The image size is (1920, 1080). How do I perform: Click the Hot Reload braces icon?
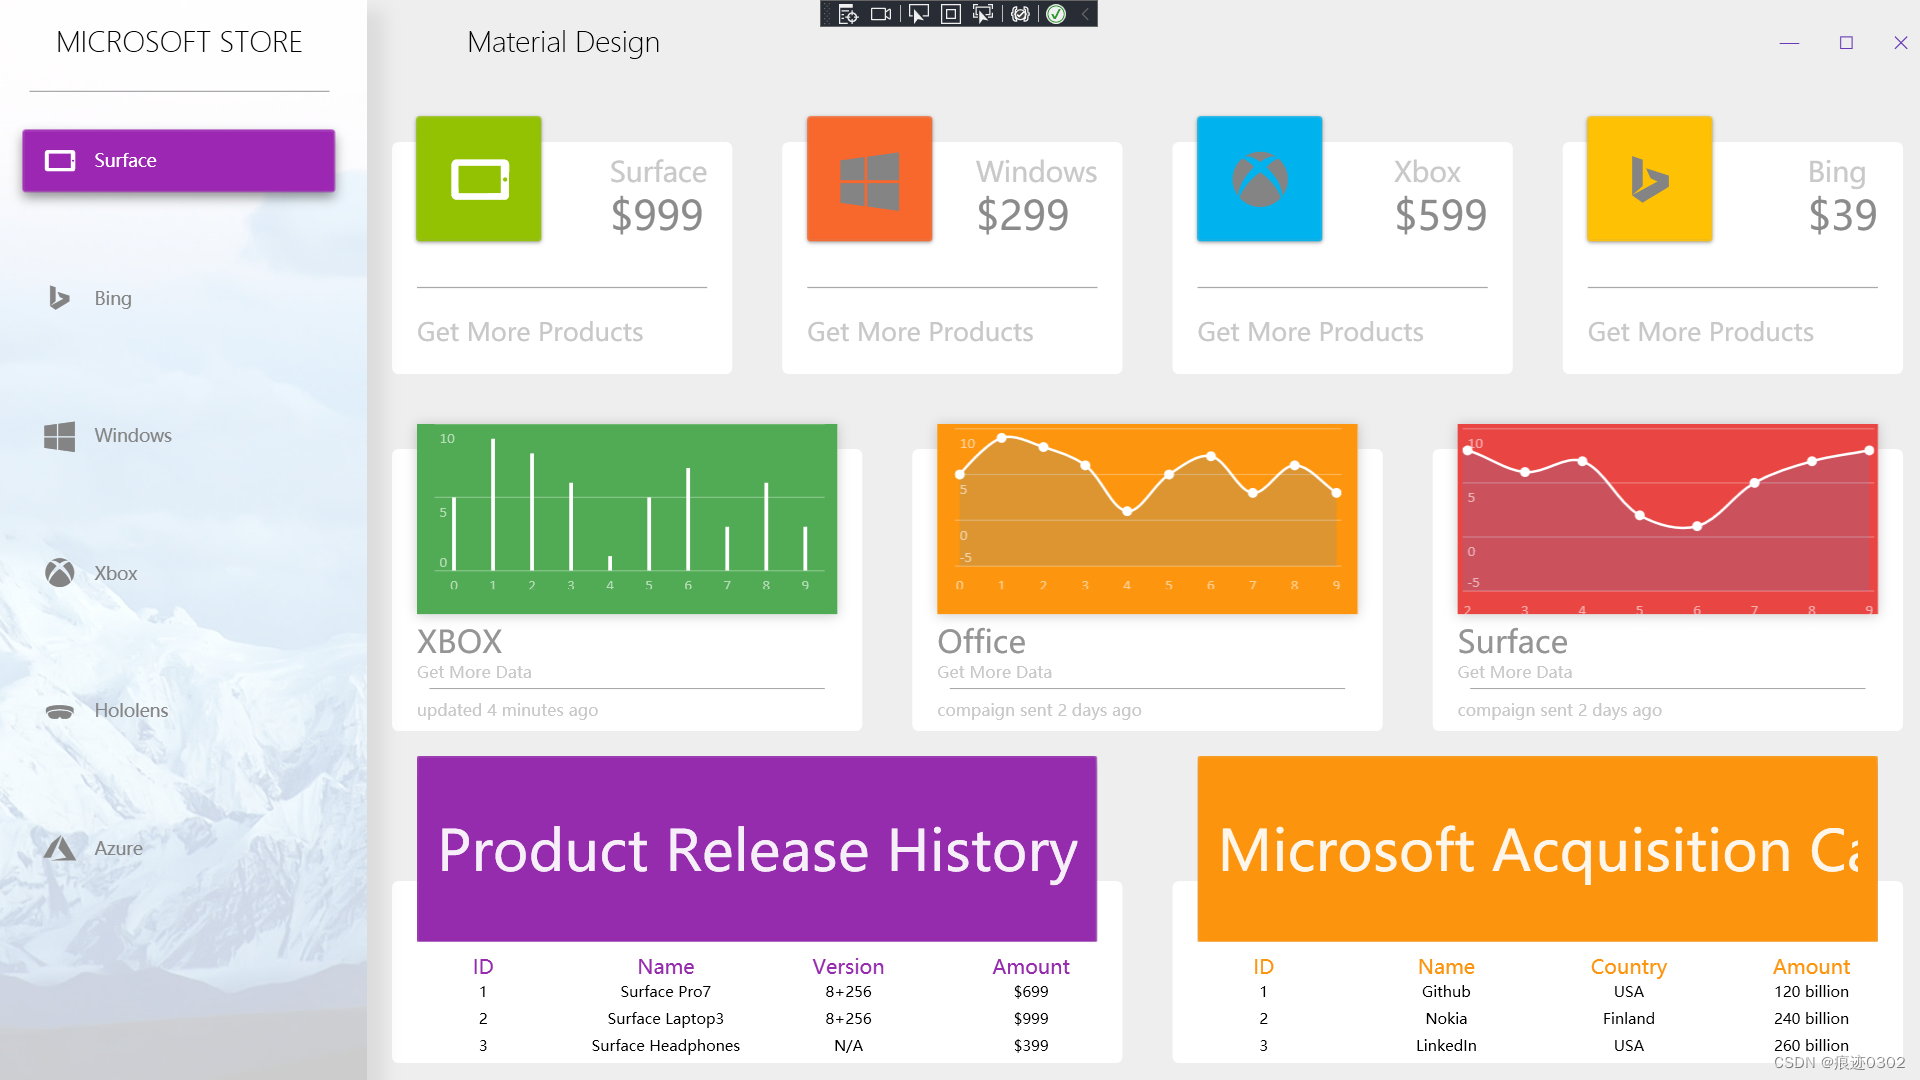point(1020,14)
